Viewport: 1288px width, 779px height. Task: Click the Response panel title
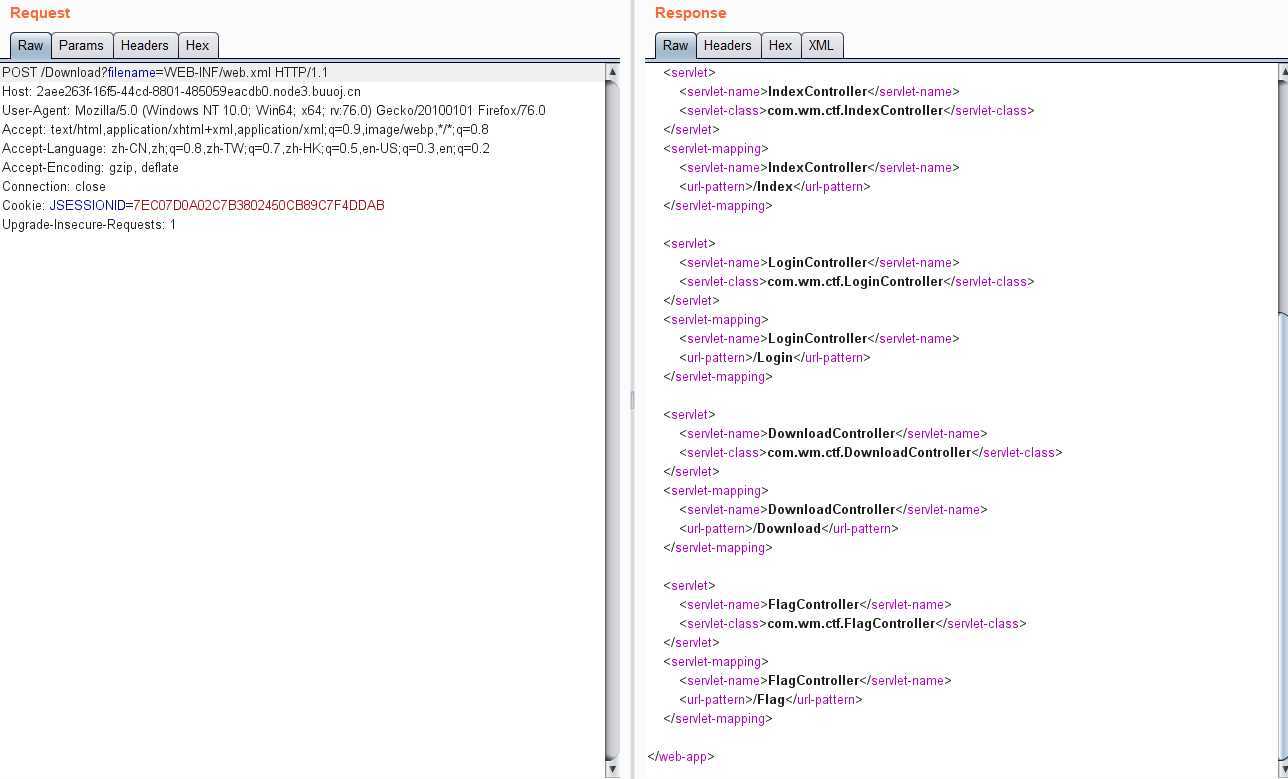point(690,13)
